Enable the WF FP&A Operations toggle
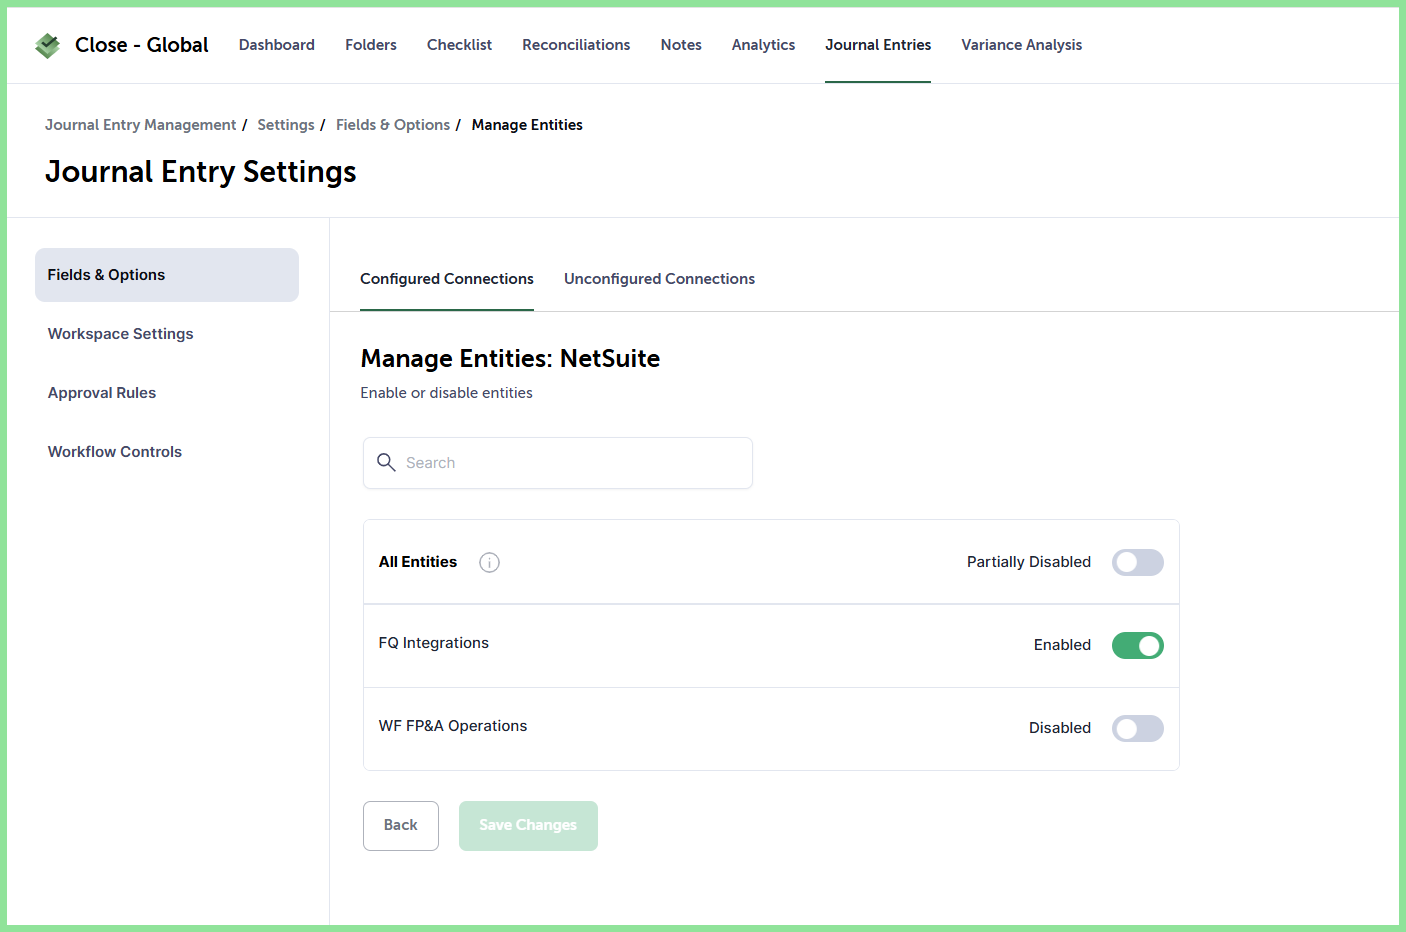1406x932 pixels. (1138, 728)
